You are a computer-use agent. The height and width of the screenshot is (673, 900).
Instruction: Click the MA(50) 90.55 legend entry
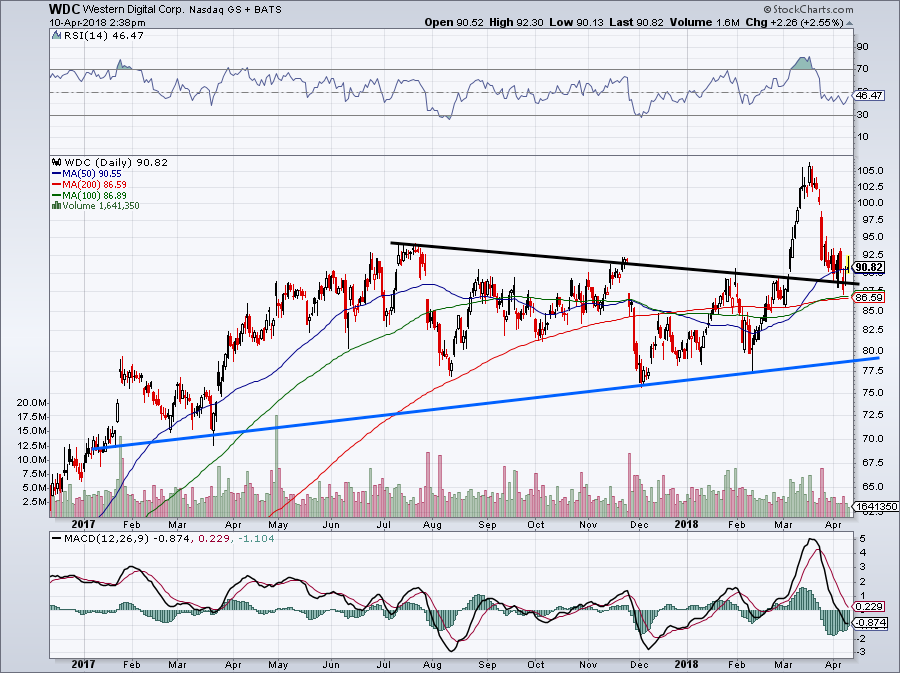(92, 174)
